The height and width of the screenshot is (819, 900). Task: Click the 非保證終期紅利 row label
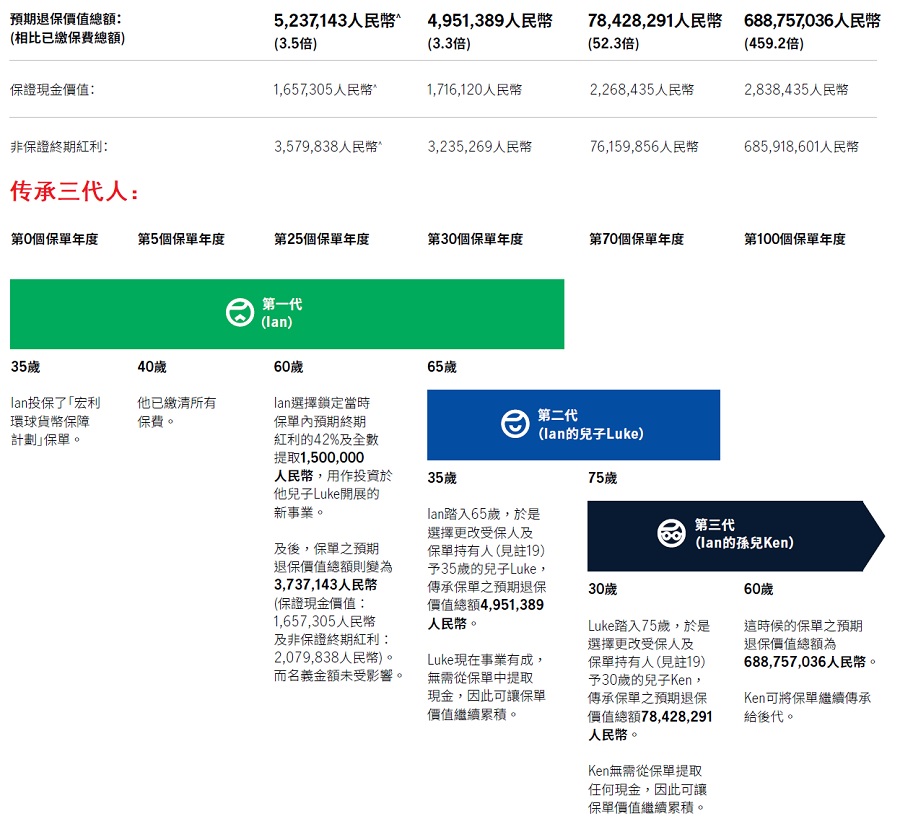tap(58, 147)
